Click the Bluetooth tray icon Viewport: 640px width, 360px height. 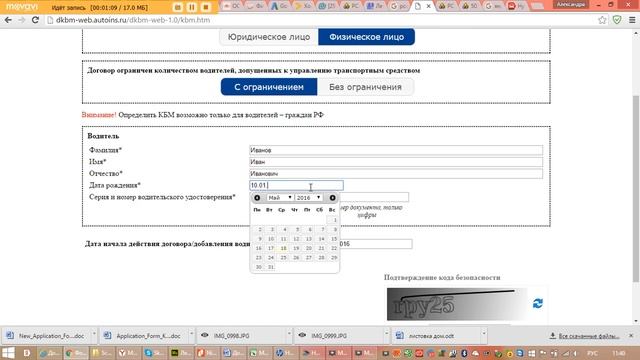[464, 353]
